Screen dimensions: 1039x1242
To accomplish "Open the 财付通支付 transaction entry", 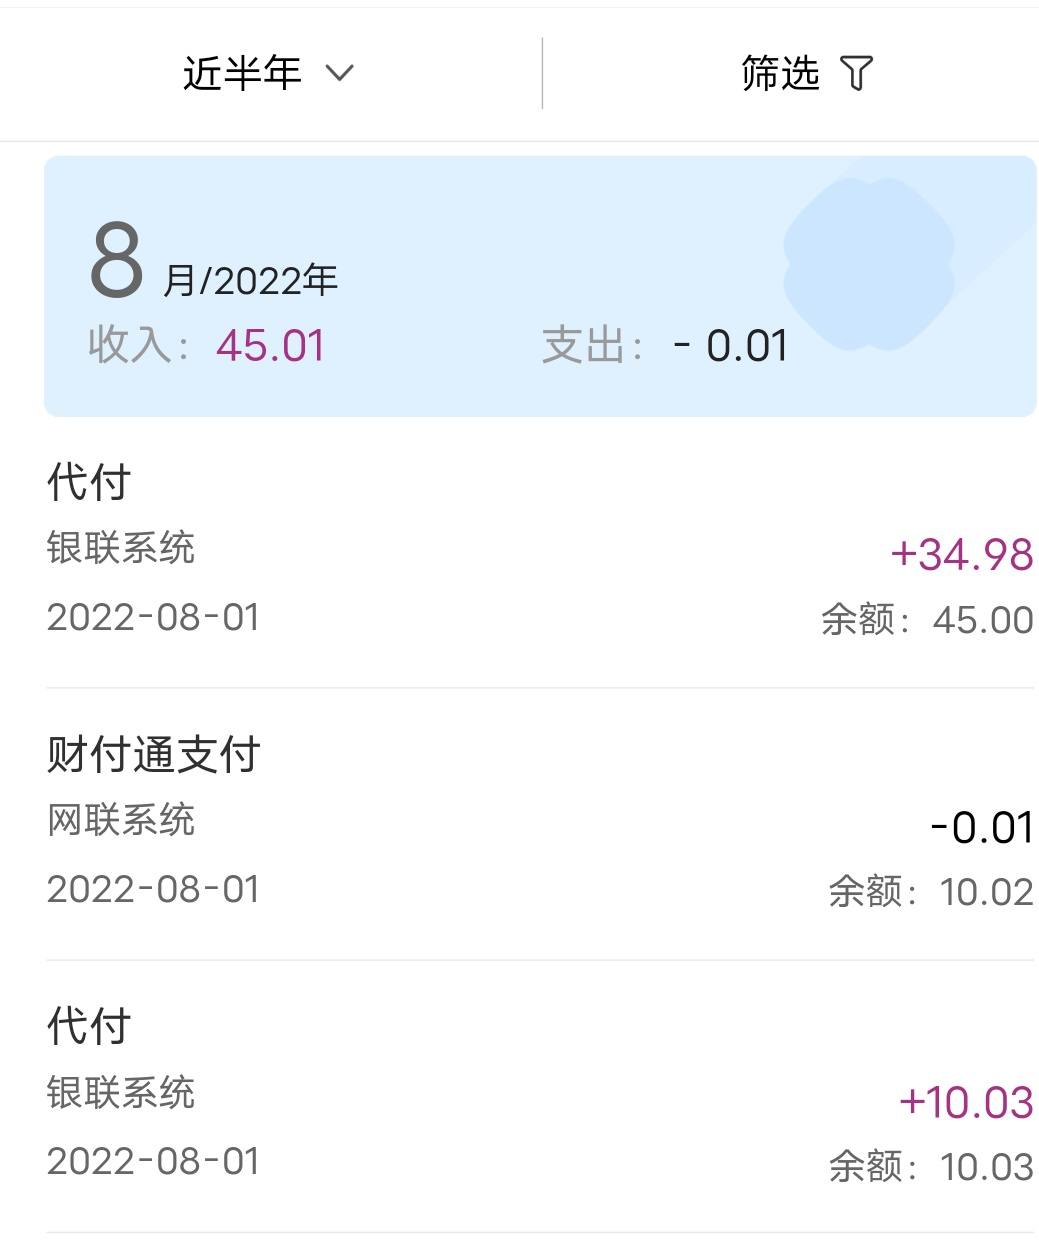I will tap(540, 824).
